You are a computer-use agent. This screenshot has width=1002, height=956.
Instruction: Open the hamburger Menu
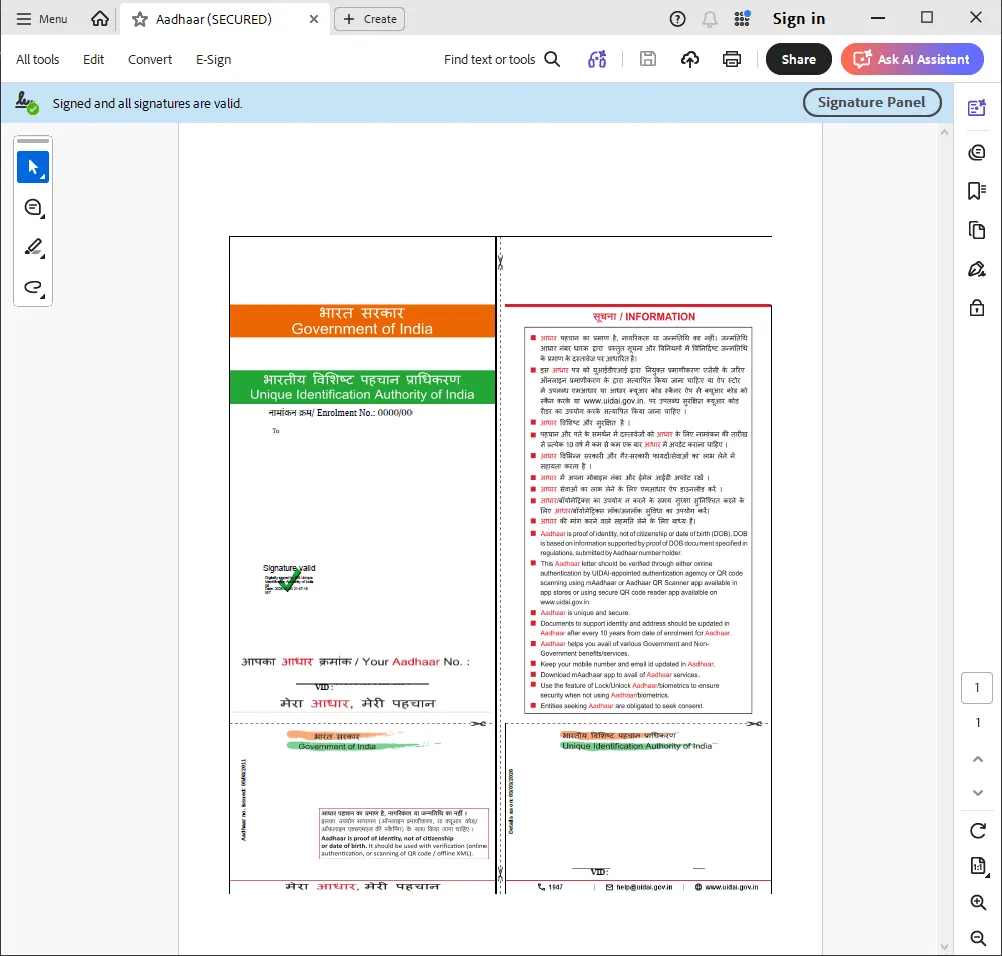coord(41,18)
